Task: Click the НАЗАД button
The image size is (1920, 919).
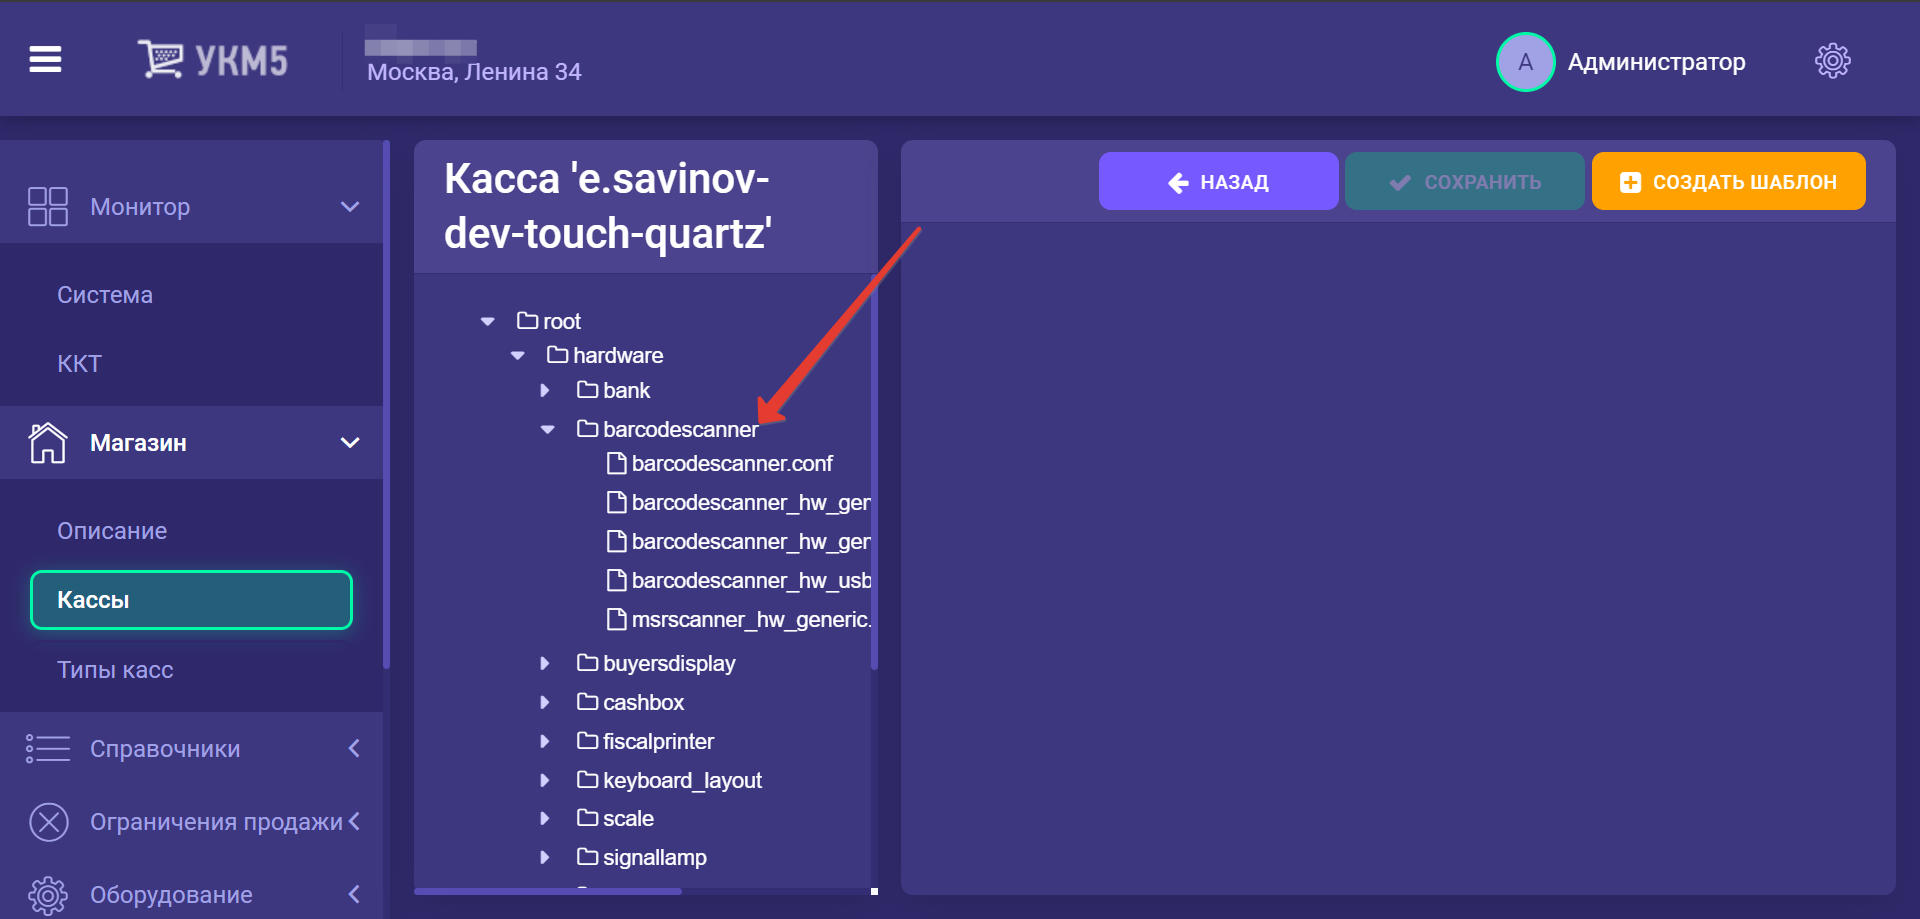Action: [1218, 181]
